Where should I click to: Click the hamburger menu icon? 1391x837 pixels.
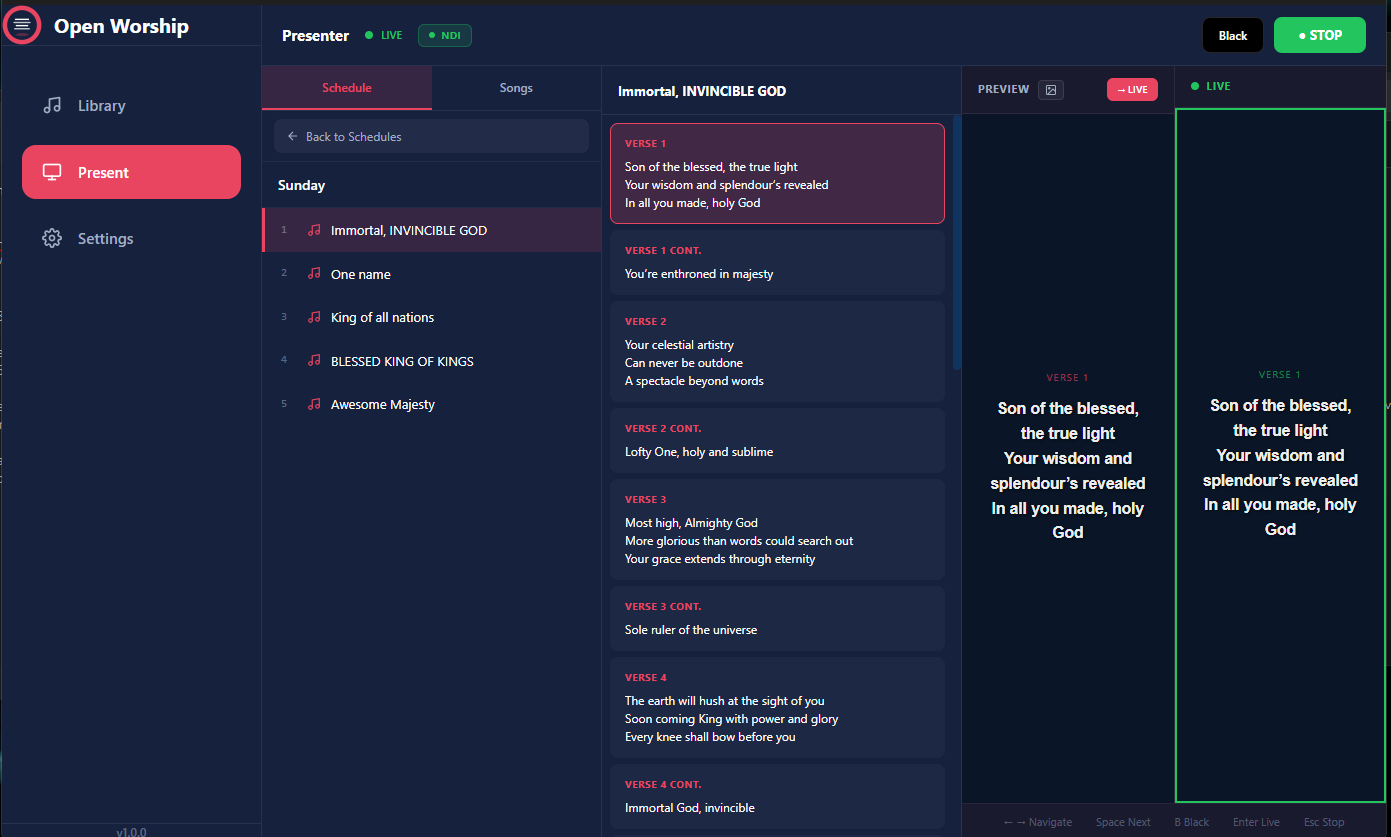22,24
